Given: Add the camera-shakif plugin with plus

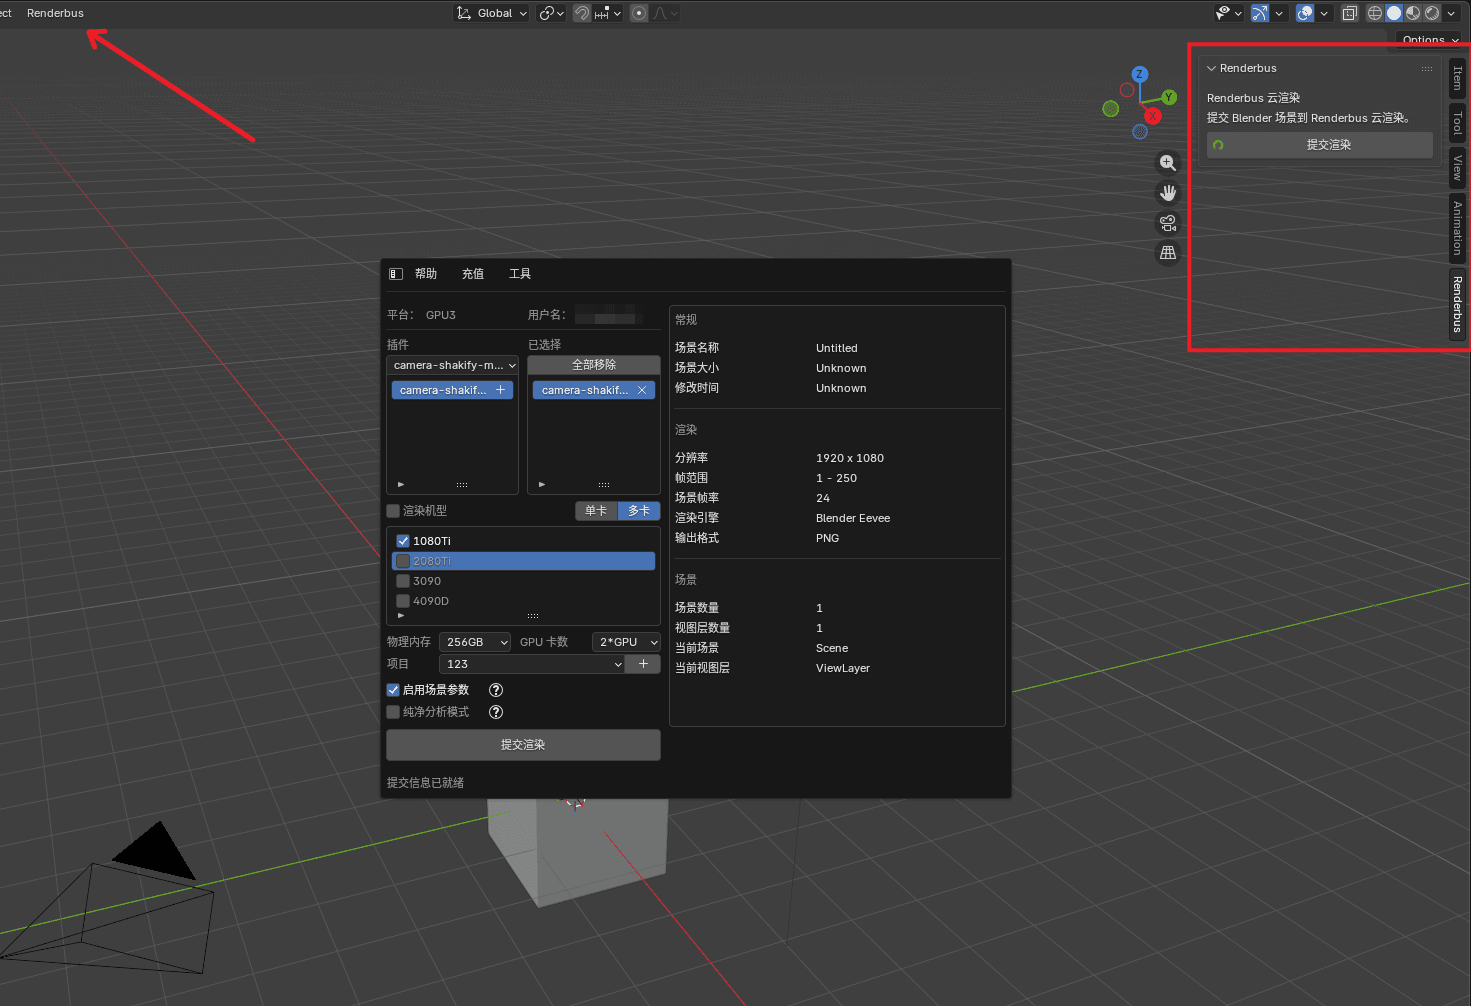Looking at the screenshot, I should coord(500,390).
